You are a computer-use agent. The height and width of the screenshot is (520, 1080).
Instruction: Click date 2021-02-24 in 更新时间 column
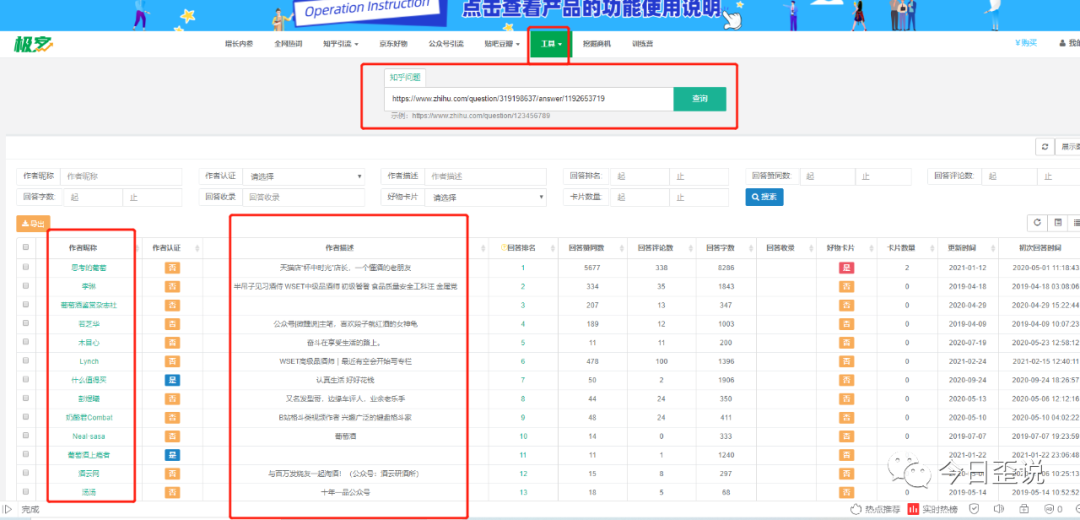point(967,361)
